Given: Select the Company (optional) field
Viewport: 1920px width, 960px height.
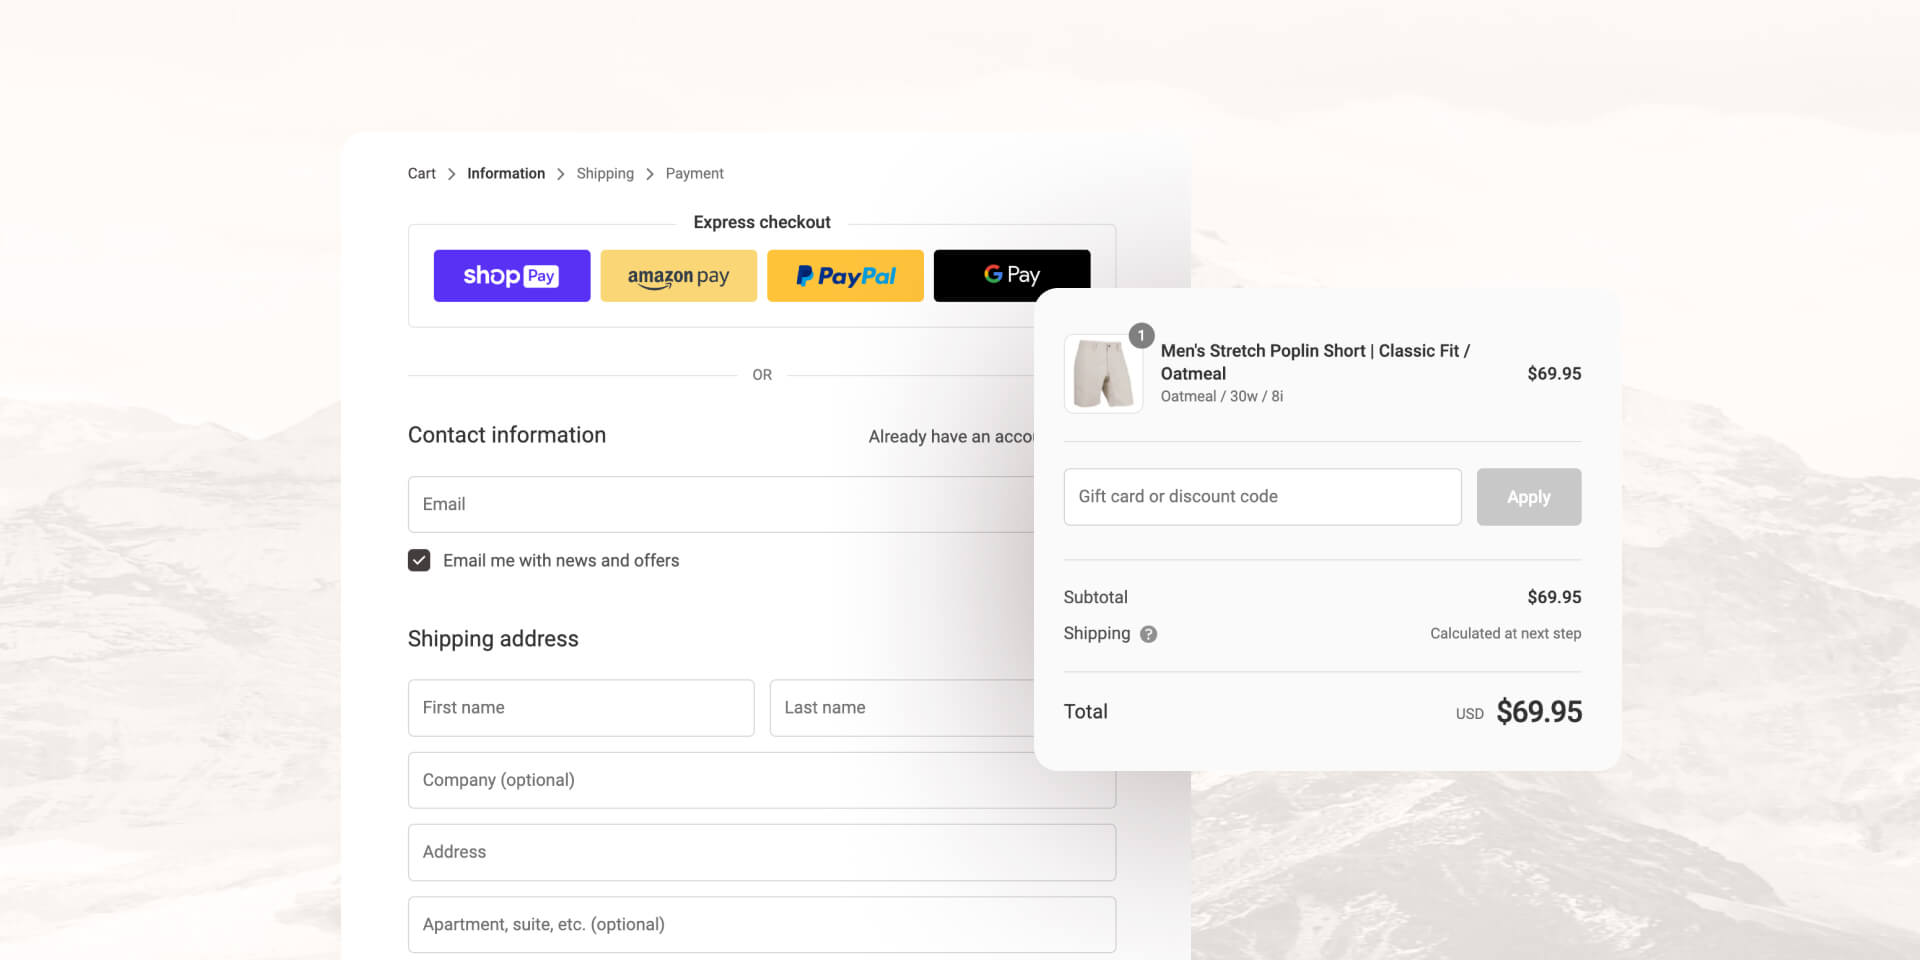Looking at the screenshot, I should coord(762,780).
